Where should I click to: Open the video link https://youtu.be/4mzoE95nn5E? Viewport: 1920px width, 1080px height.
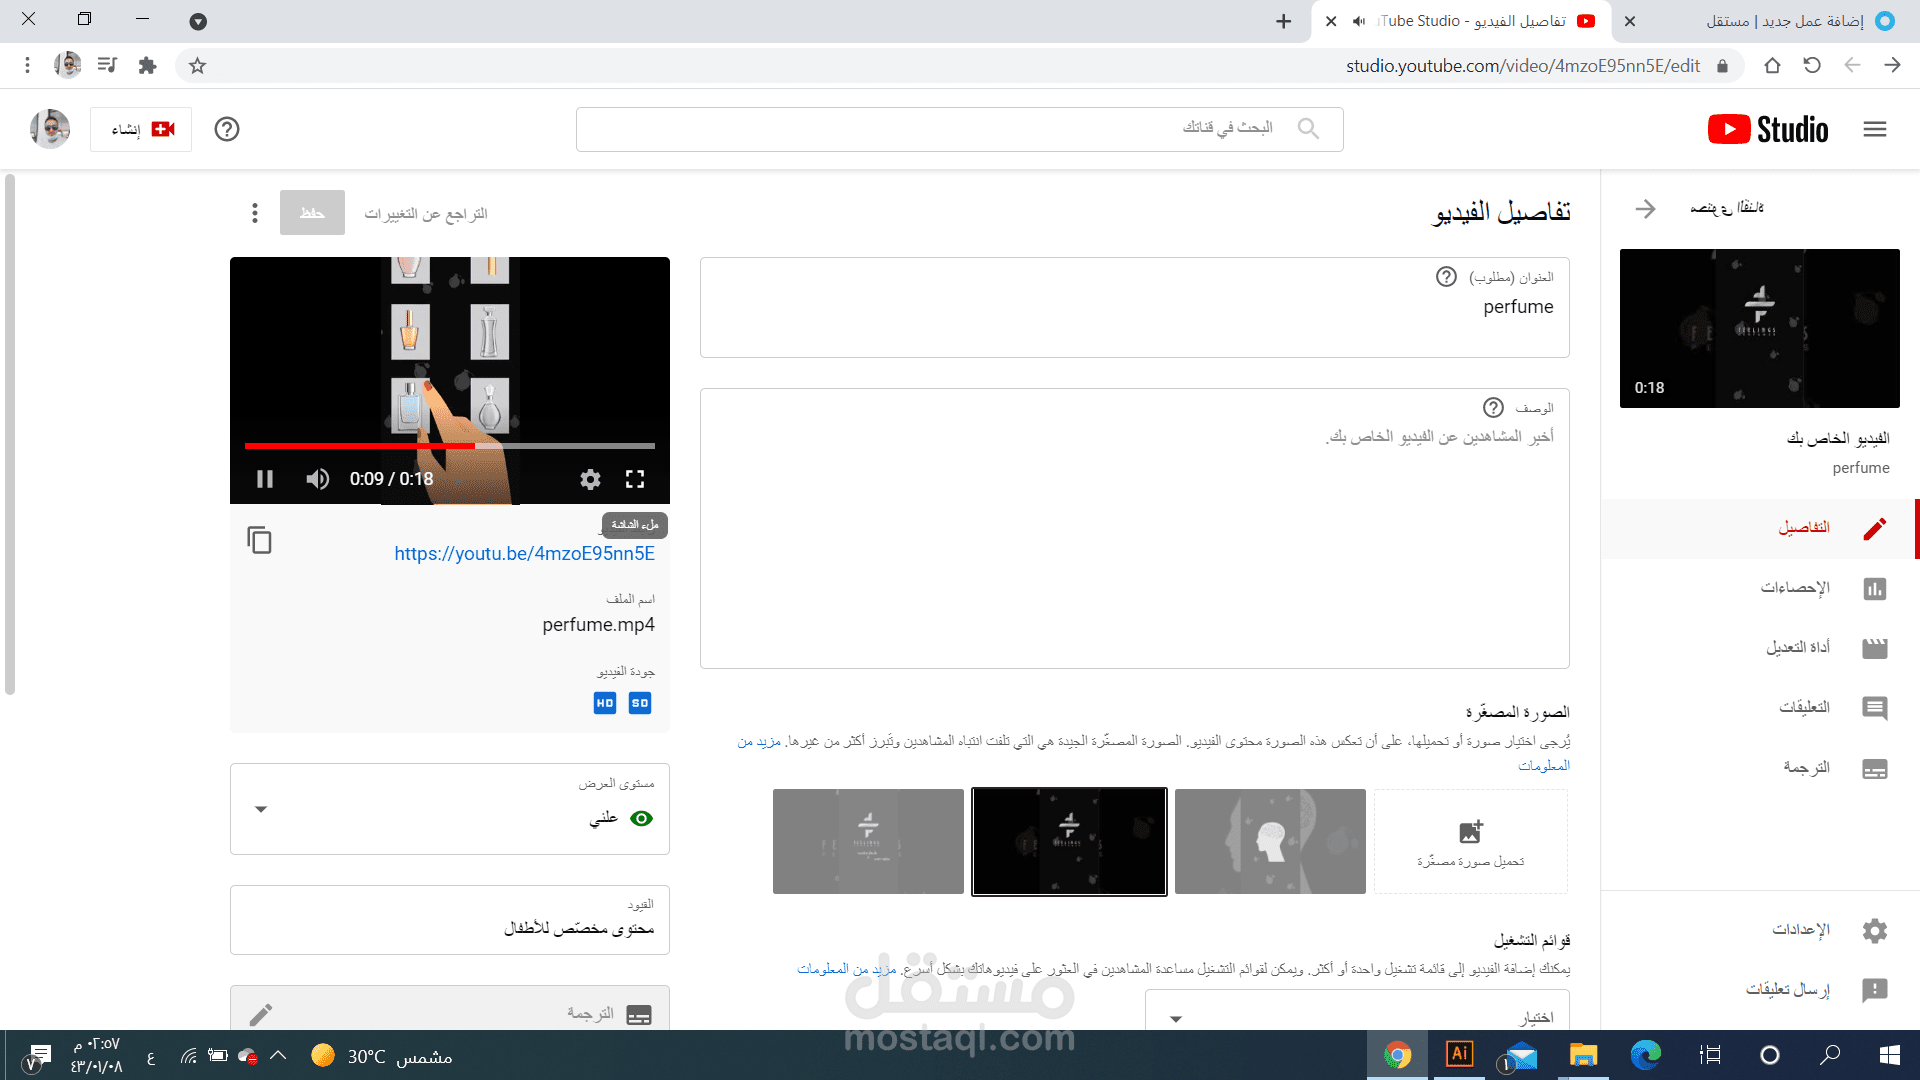[x=523, y=553]
